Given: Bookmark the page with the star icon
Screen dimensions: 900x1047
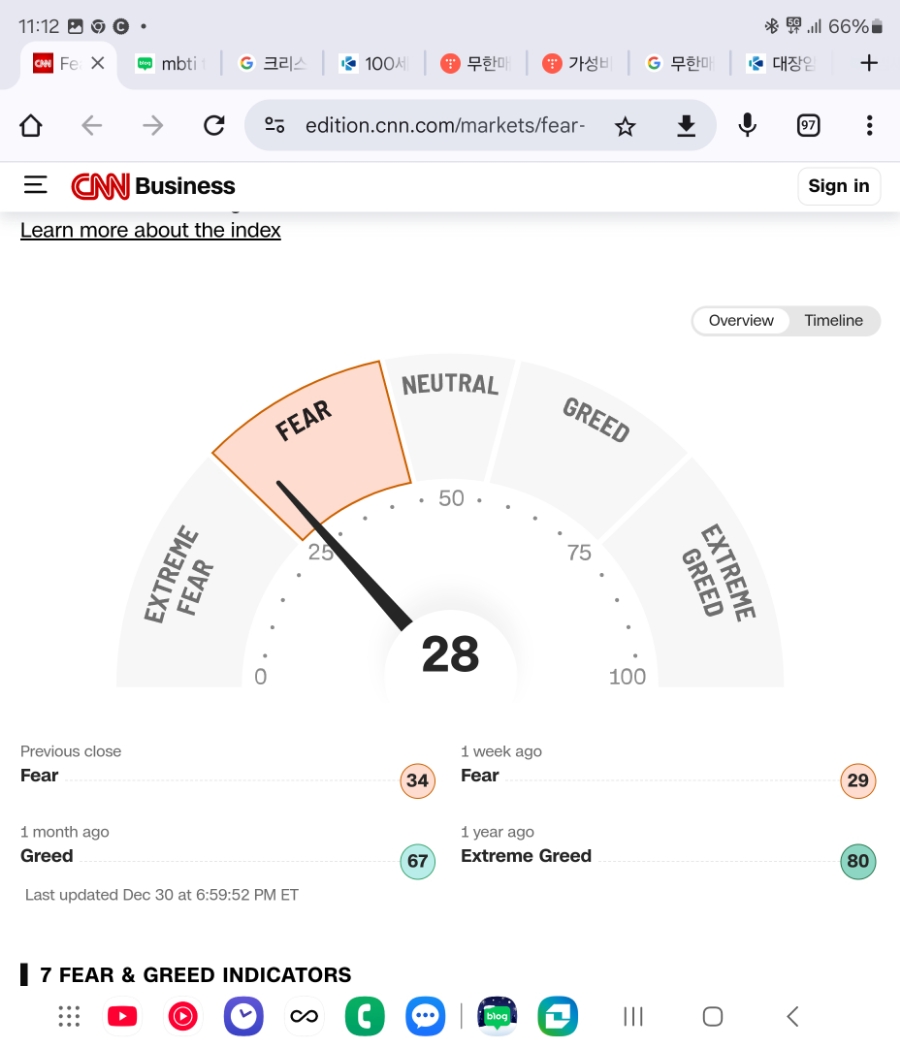Looking at the screenshot, I should [625, 126].
